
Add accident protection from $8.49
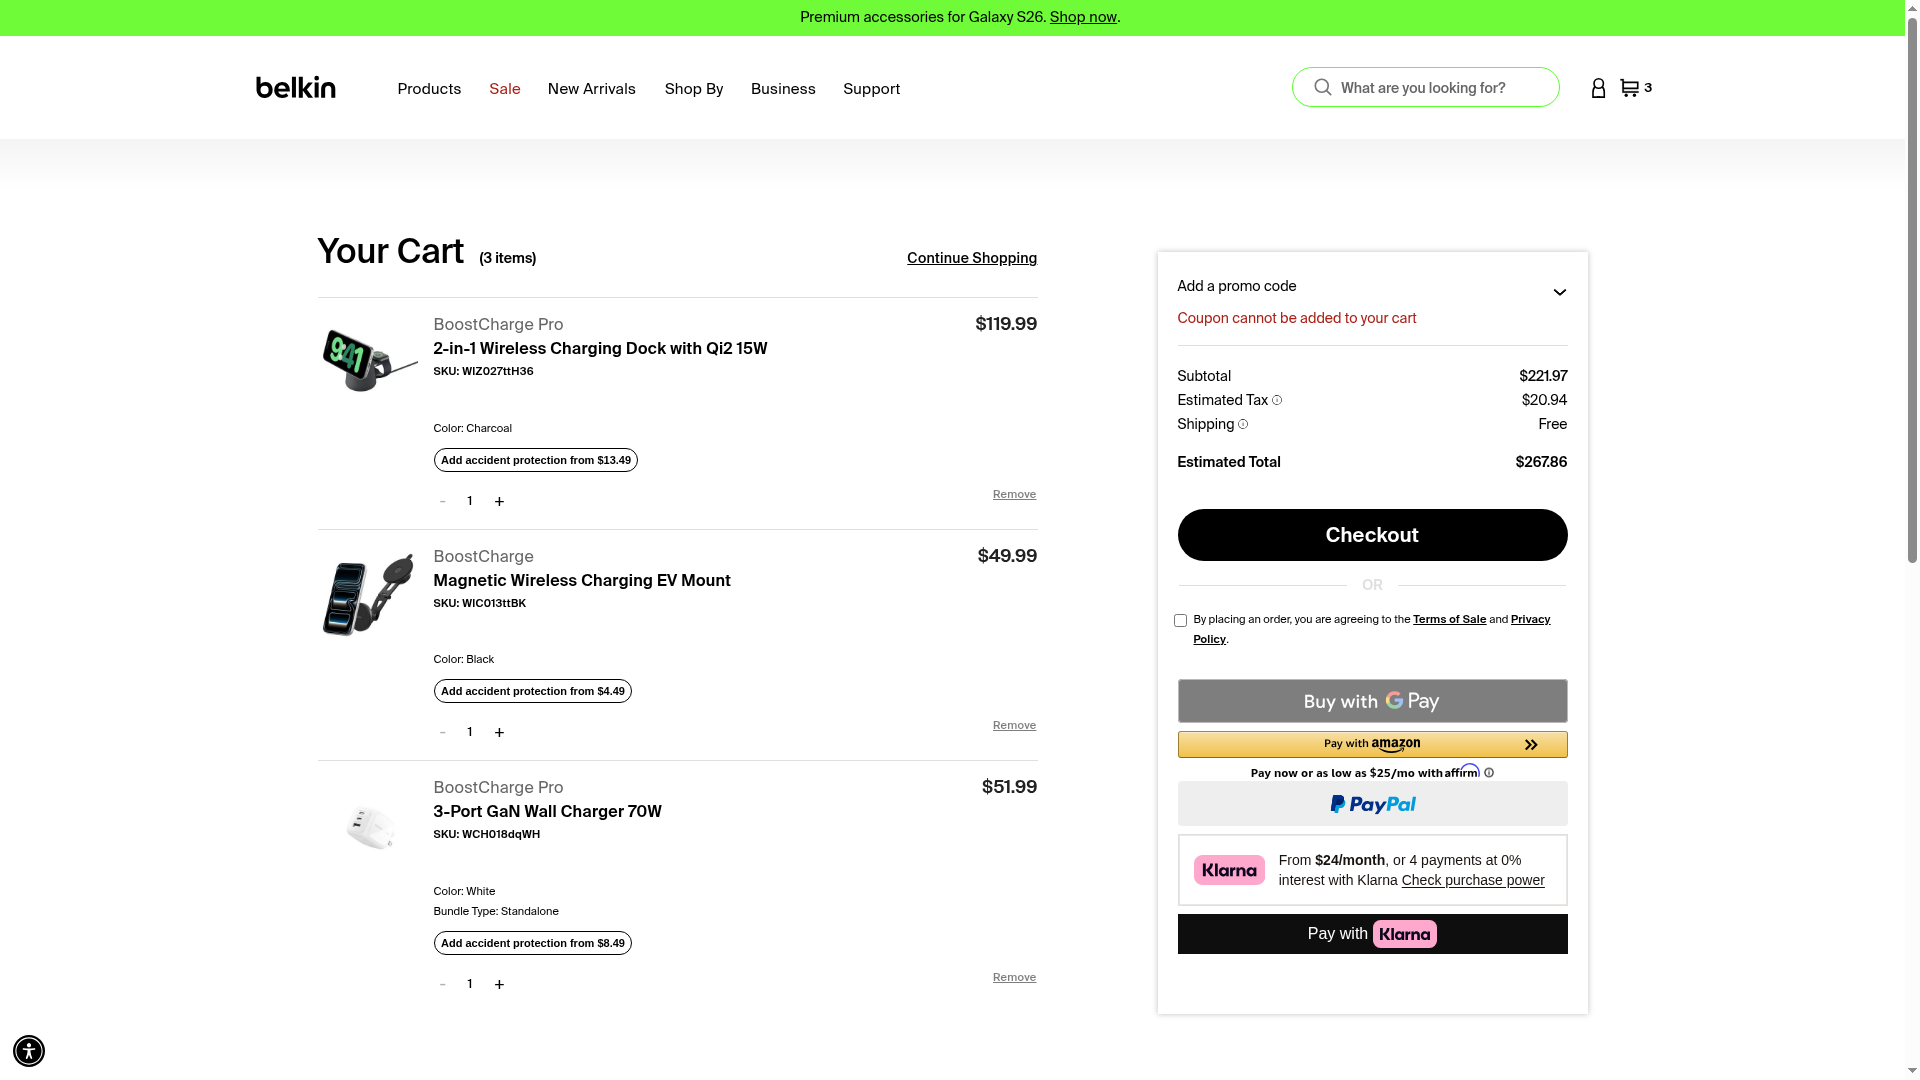(x=533, y=943)
